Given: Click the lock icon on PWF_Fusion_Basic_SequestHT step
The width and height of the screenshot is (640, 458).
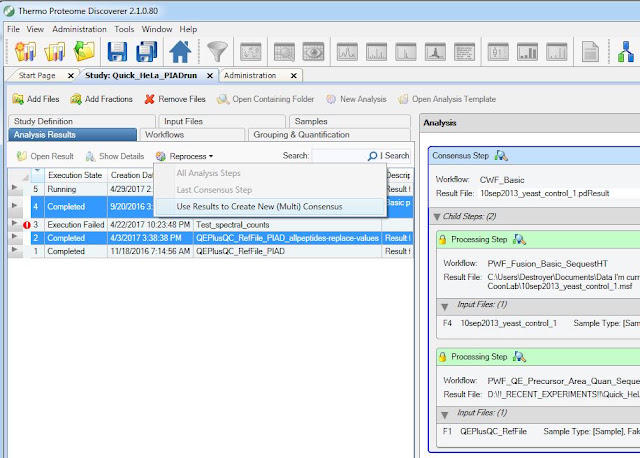Looking at the screenshot, I should tap(442, 240).
